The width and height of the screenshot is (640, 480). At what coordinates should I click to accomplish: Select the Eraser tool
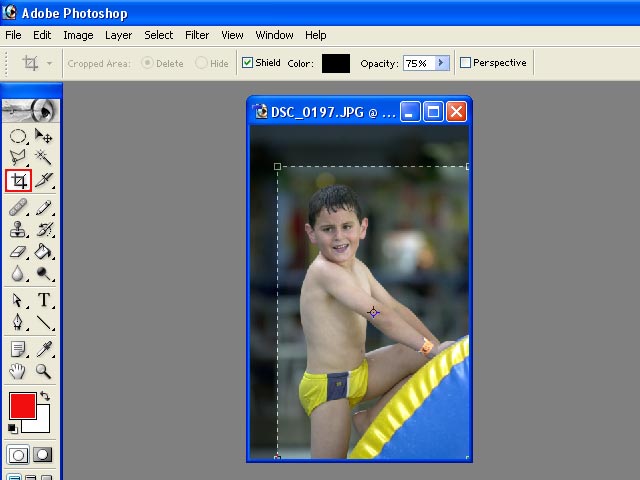(x=18, y=251)
